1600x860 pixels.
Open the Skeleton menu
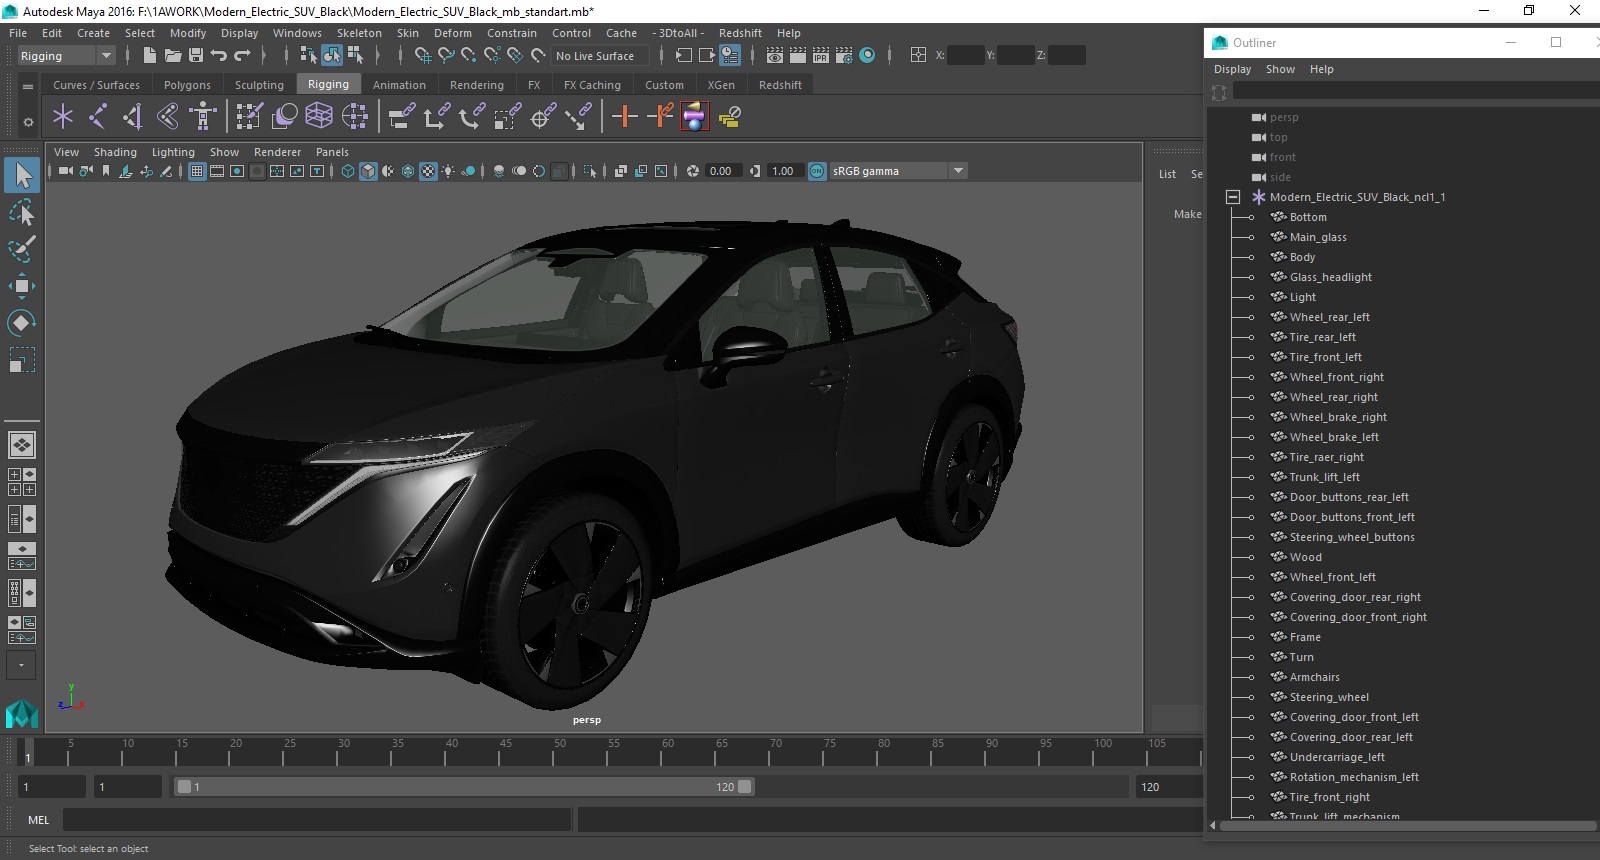(359, 33)
